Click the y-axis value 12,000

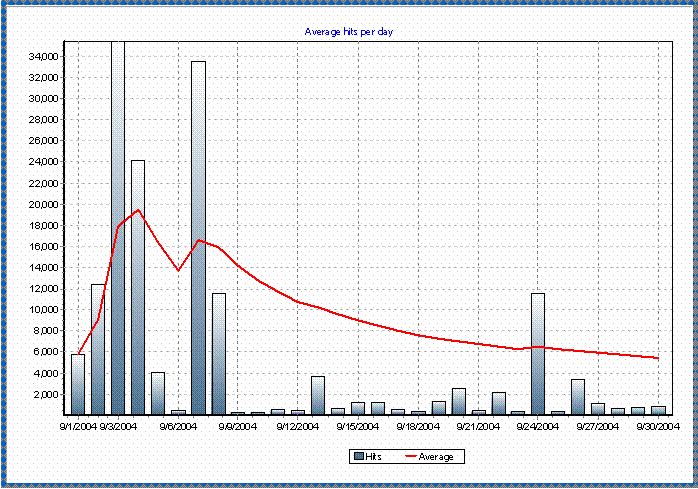pos(43,289)
